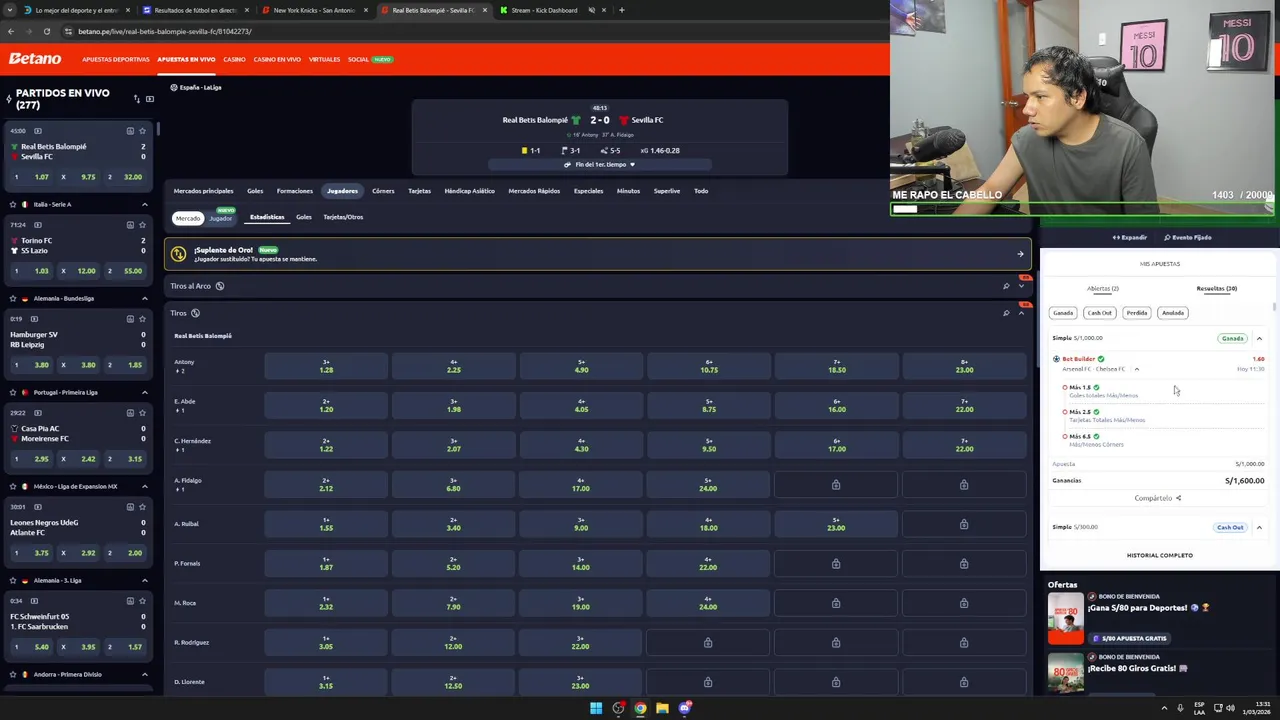This screenshot has height=720, width=1280.
Task: Open ¡Gana S/80 para Deportes! offer thumbnail
Action: (x=1066, y=617)
